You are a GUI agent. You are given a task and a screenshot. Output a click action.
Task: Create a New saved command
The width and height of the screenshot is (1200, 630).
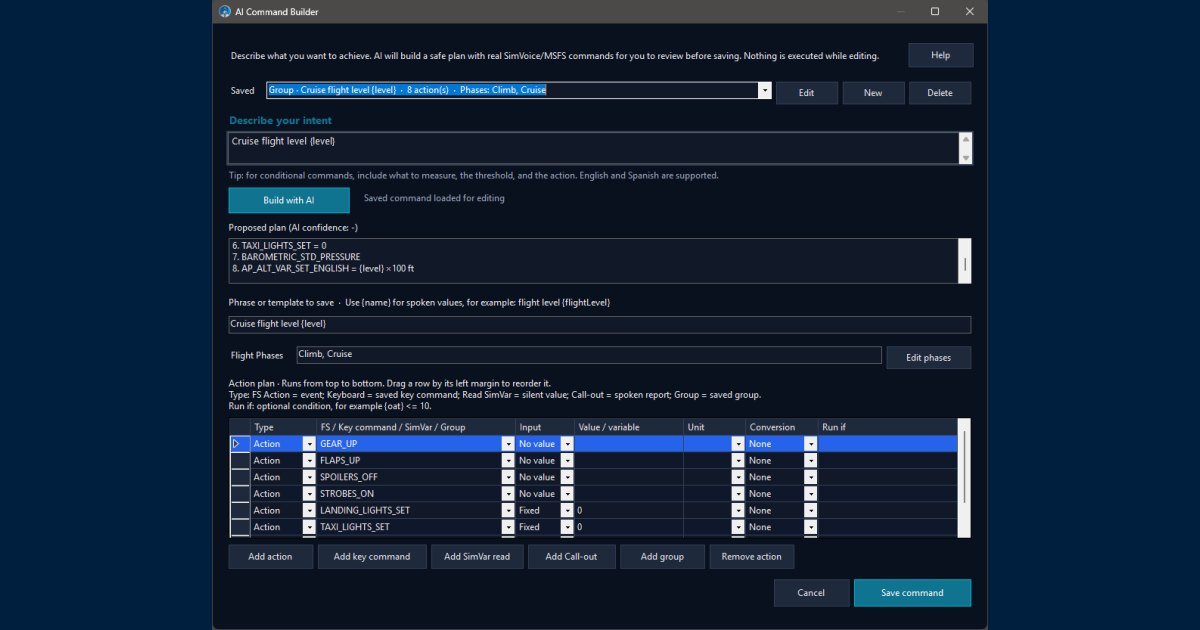(x=873, y=93)
